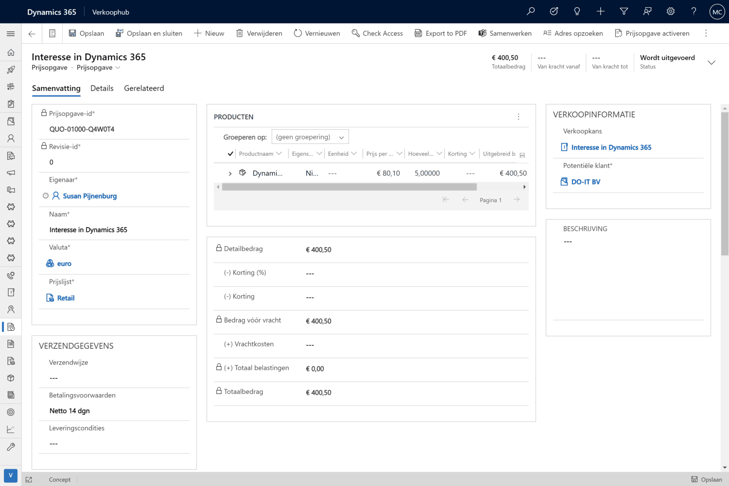Click Nieuw to create a record
Screen dimensions: 729x486
[x=209, y=33]
